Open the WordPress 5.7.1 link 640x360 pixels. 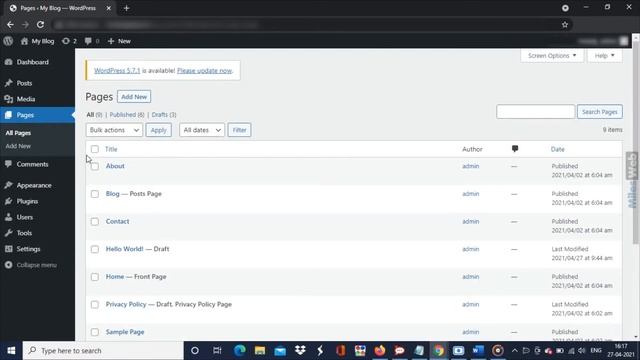click(117, 71)
